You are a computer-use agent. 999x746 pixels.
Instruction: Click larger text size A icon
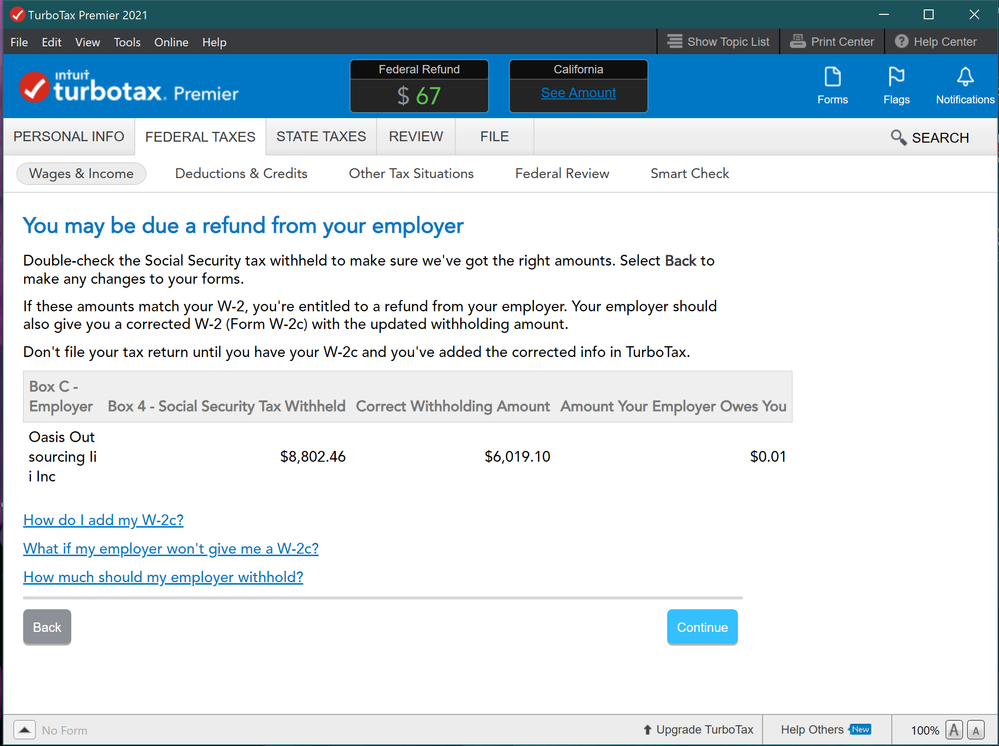click(x=954, y=730)
